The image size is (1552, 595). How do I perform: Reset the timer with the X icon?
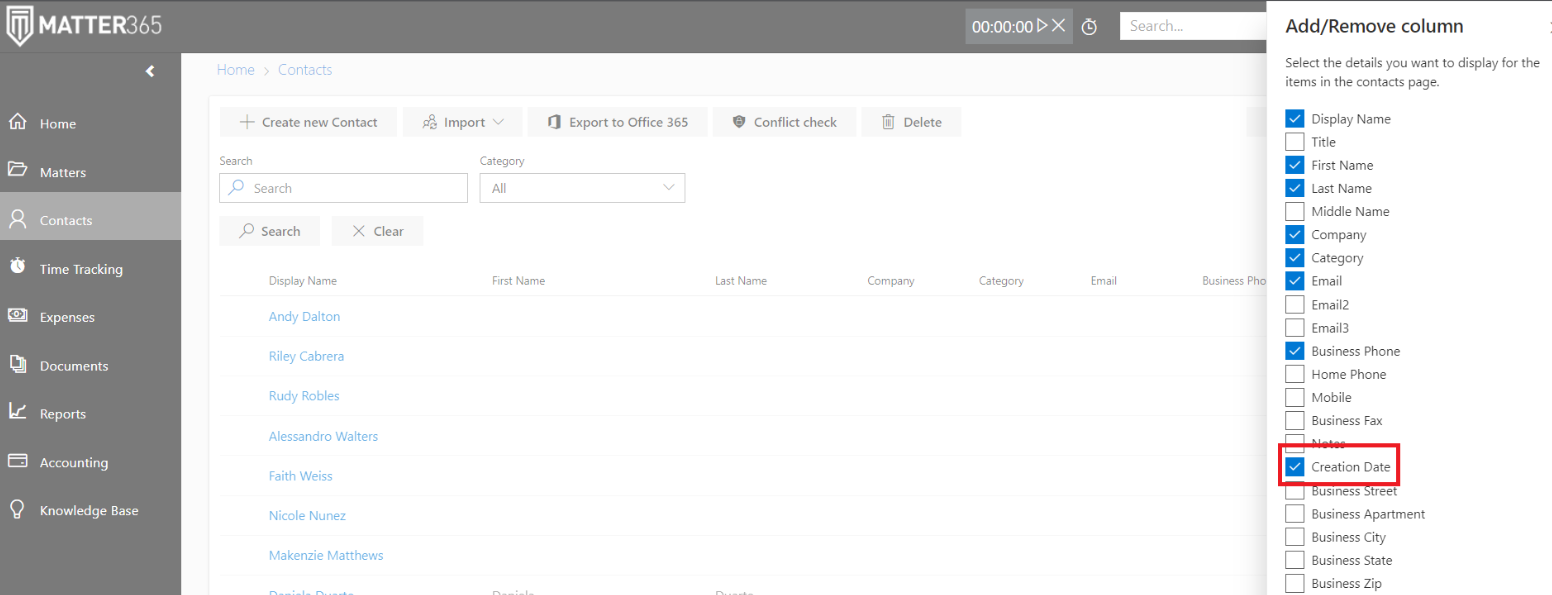point(1058,25)
